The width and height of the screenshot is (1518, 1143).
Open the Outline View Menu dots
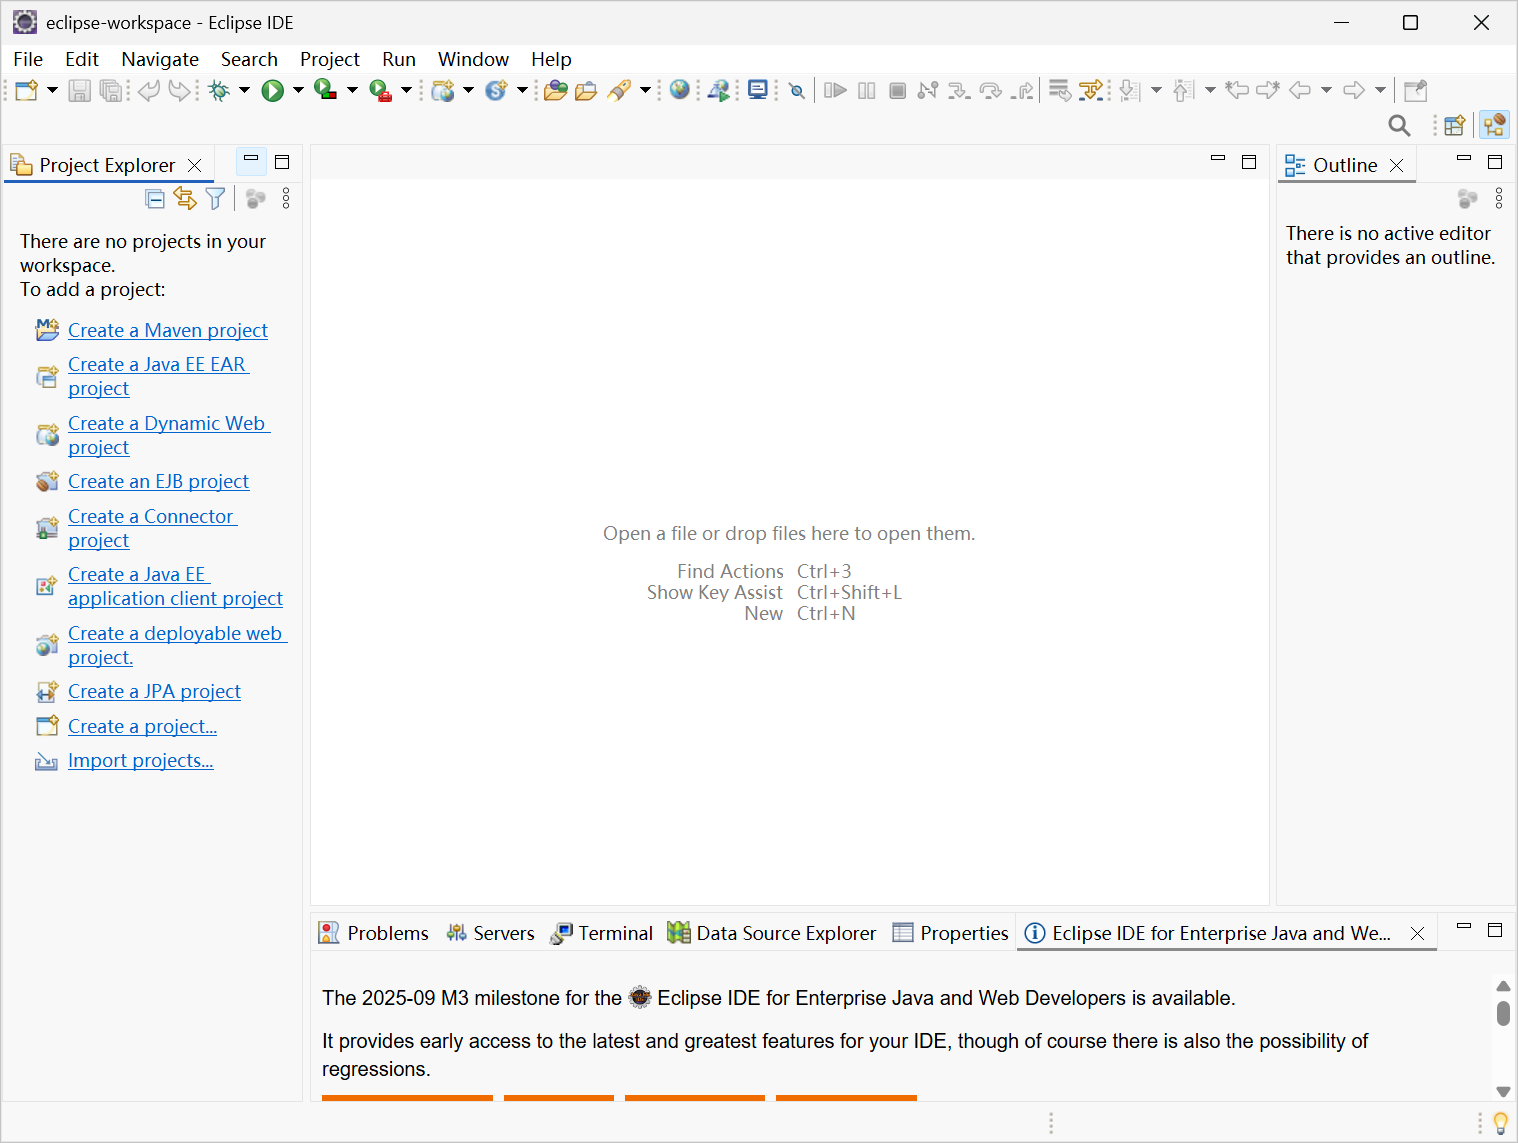coord(1499,199)
